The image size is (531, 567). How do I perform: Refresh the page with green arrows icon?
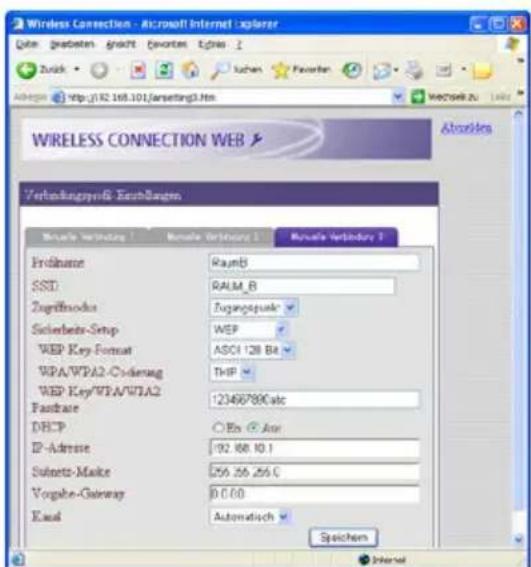(x=164, y=70)
